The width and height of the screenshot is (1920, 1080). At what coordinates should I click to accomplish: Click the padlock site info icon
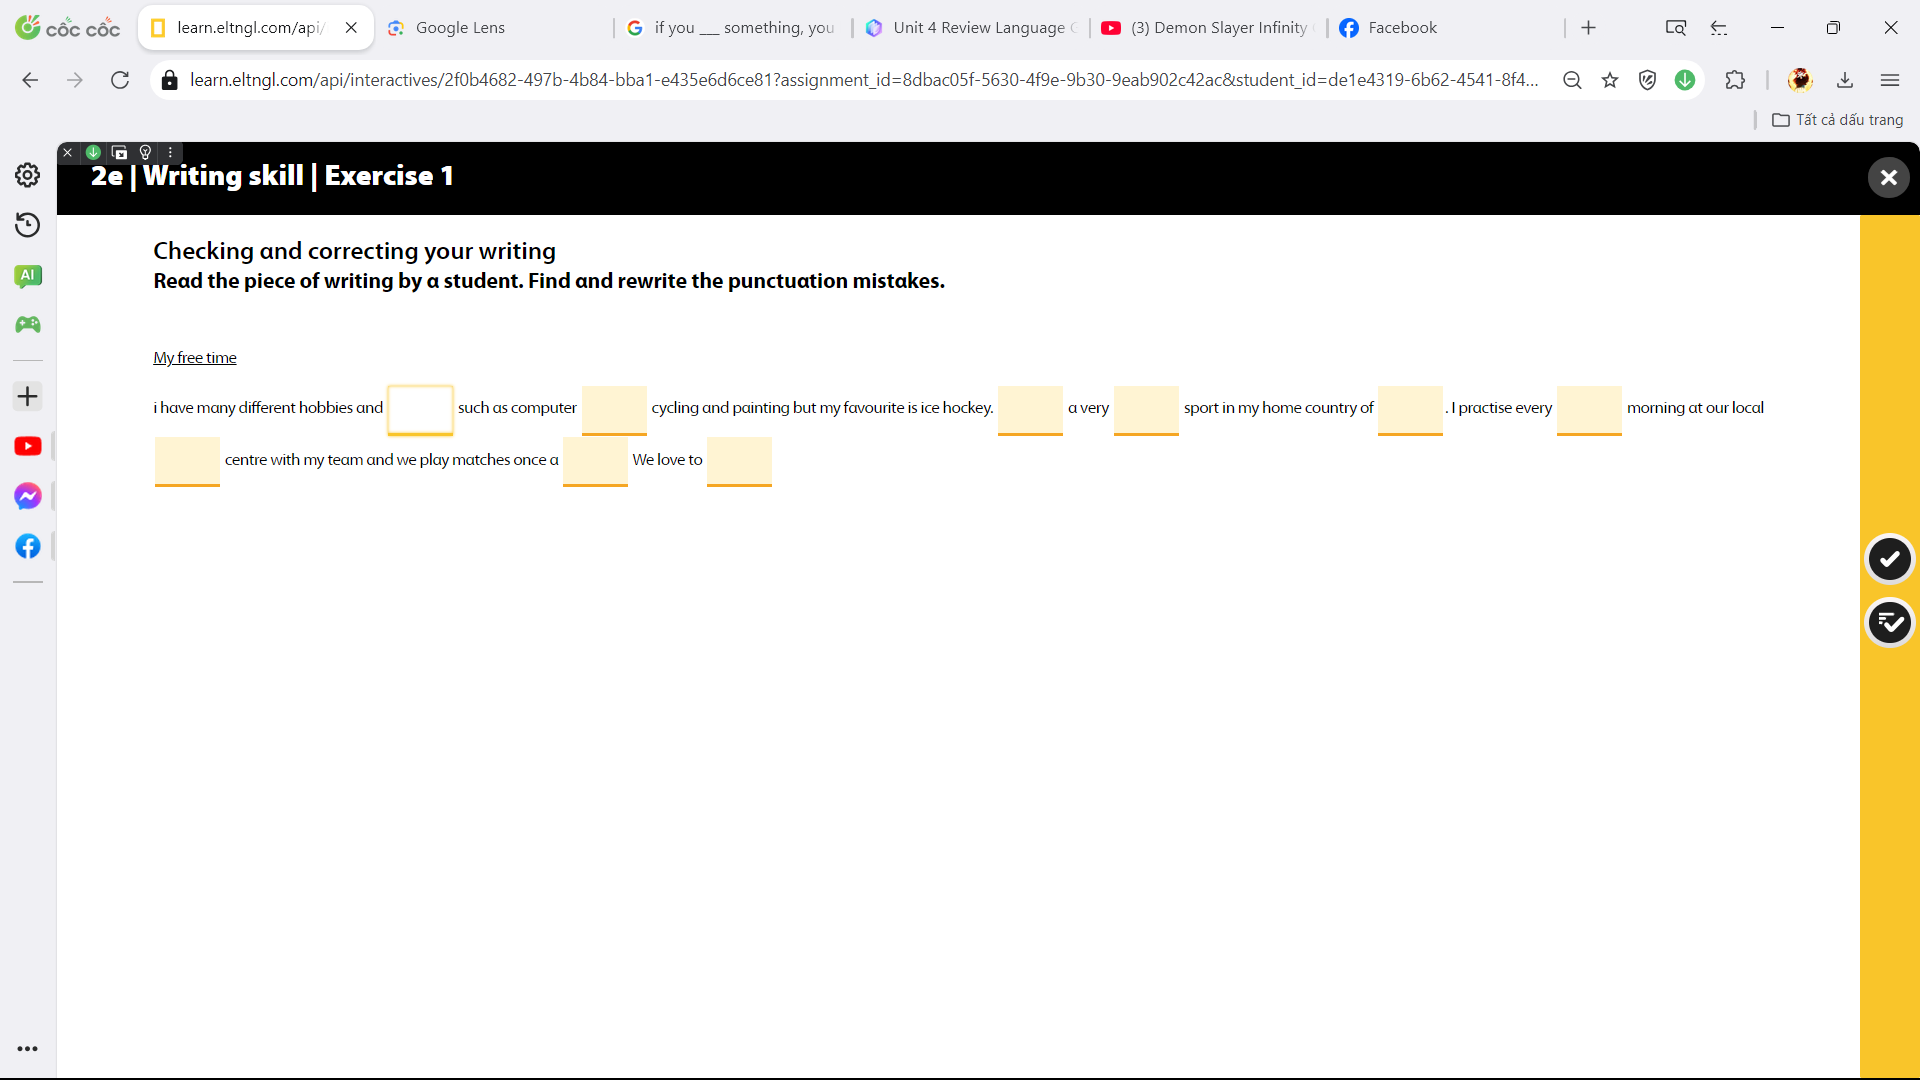coord(170,80)
